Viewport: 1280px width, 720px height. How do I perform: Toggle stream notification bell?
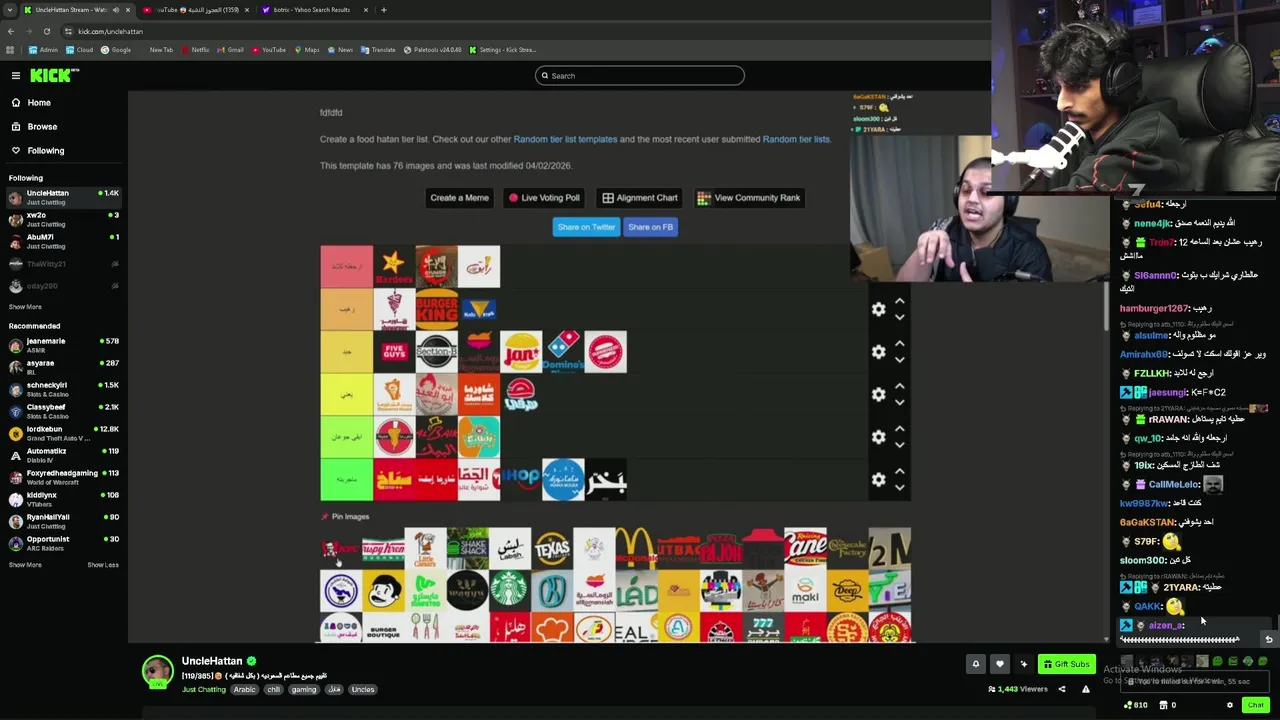click(976, 664)
